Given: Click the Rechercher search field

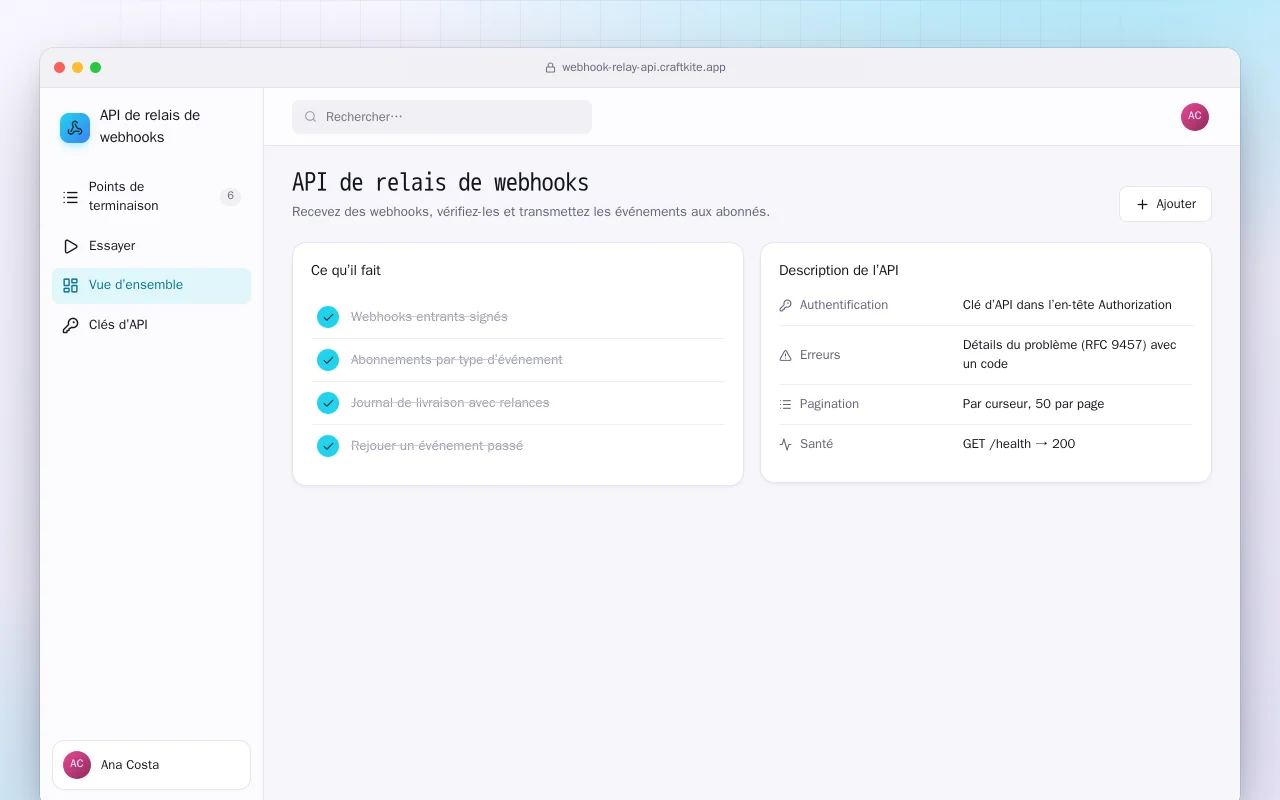Looking at the screenshot, I should tap(442, 117).
